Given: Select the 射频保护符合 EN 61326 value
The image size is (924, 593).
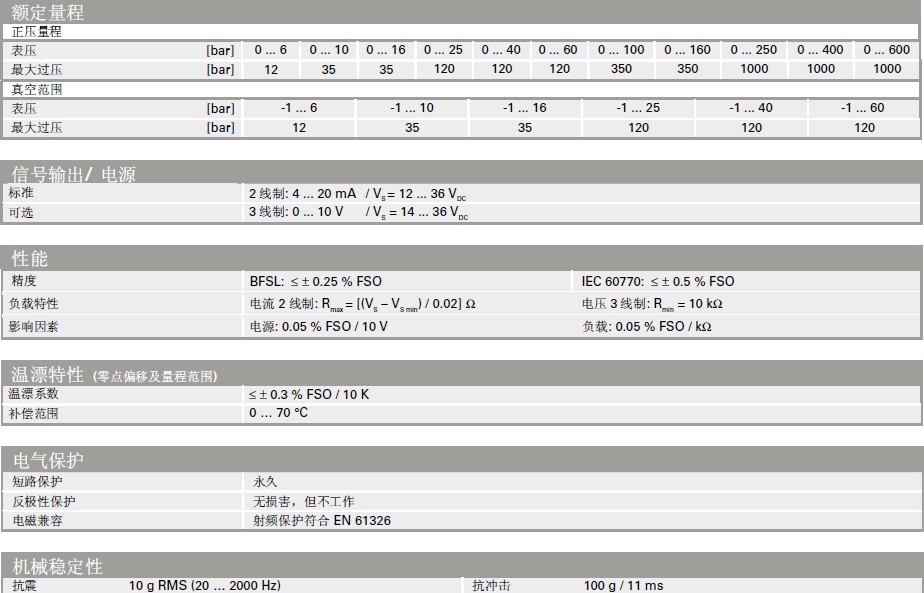Looking at the screenshot, I should click(x=322, y=520).
